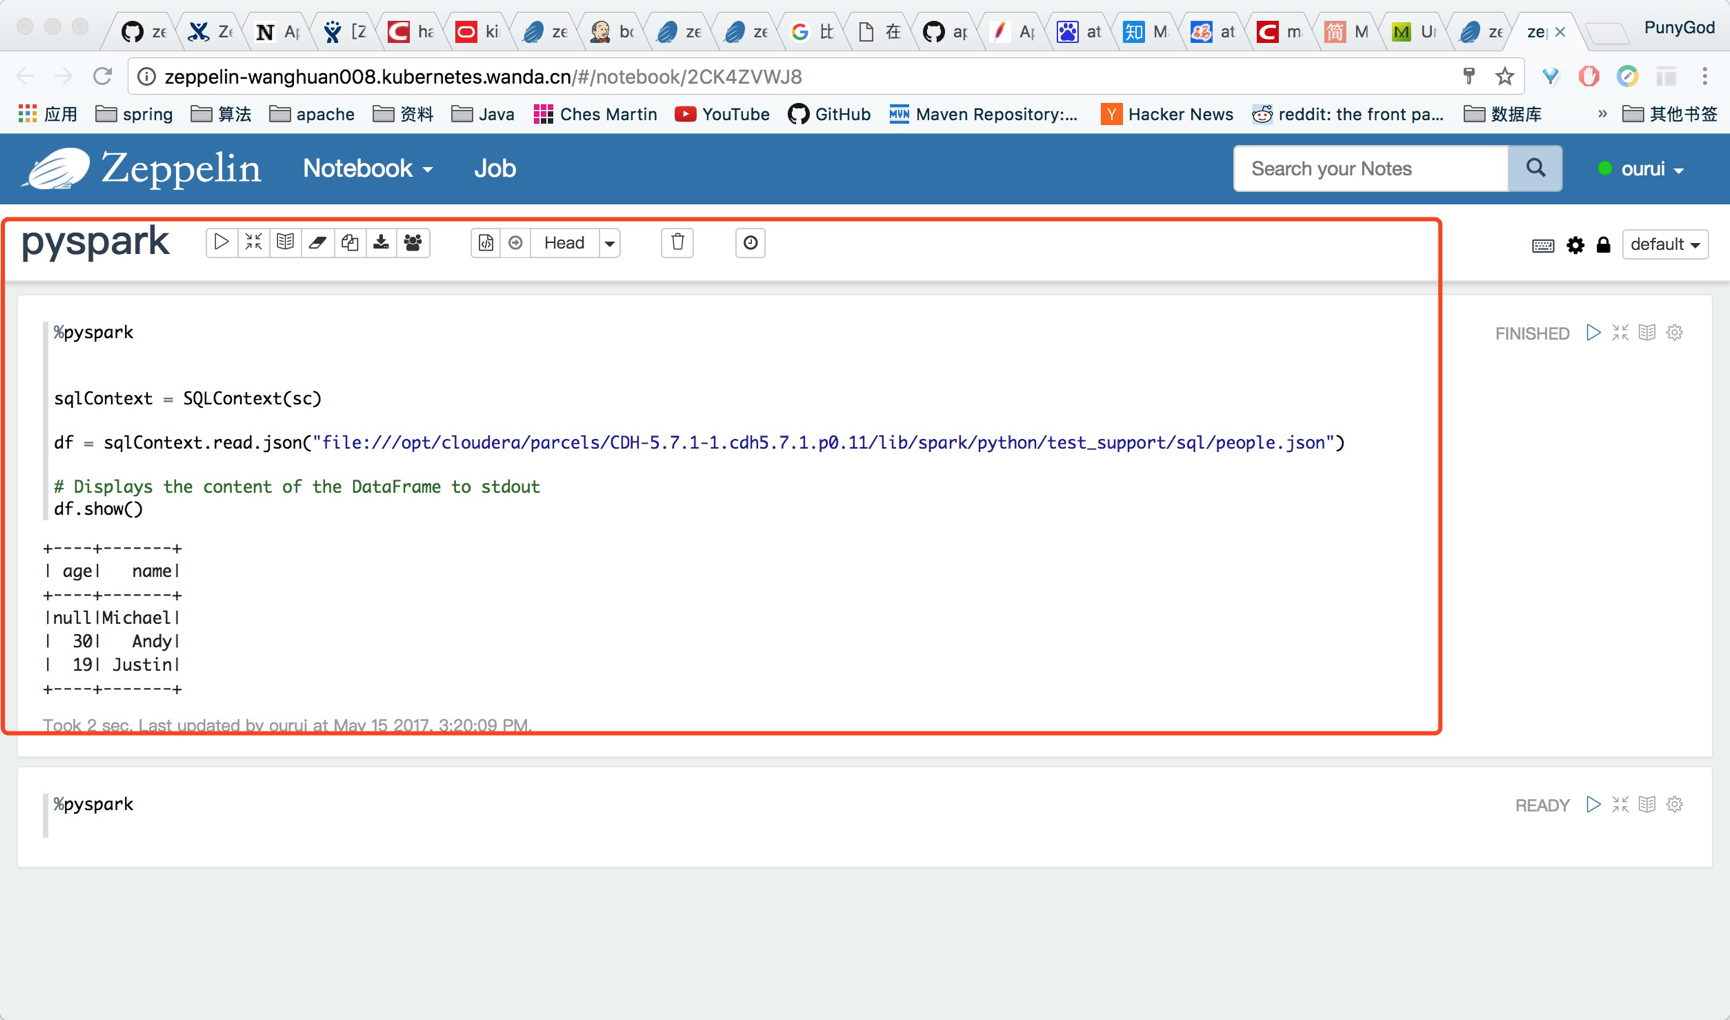1730x1020 pixels.
Task: Toggle editor visibility on the FINISHED paragraph
Action: (1620, 333)
